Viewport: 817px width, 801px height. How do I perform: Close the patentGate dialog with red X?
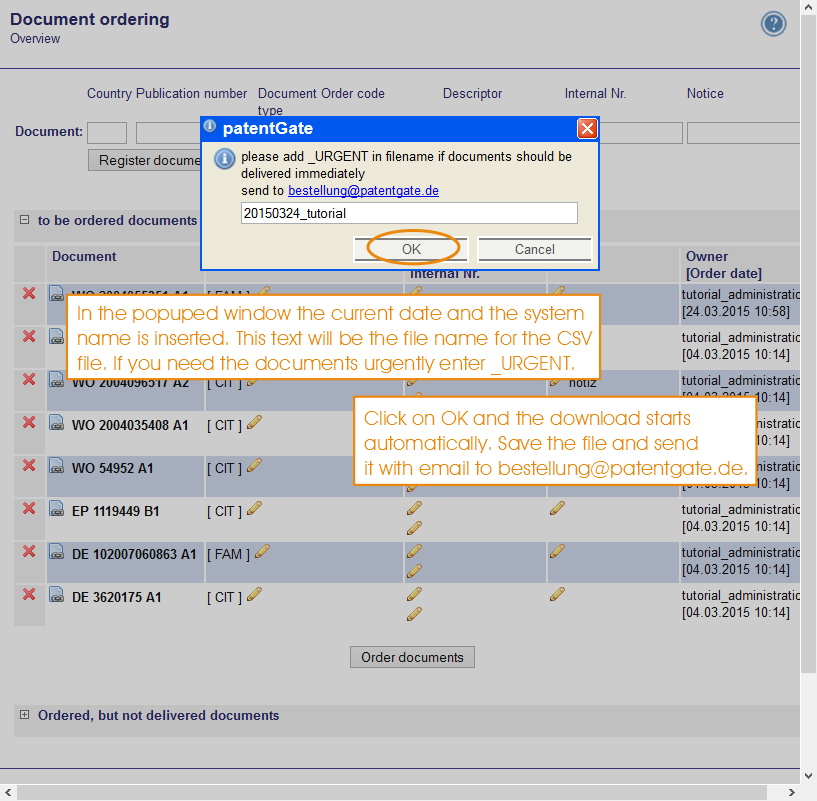coord(587,128)
